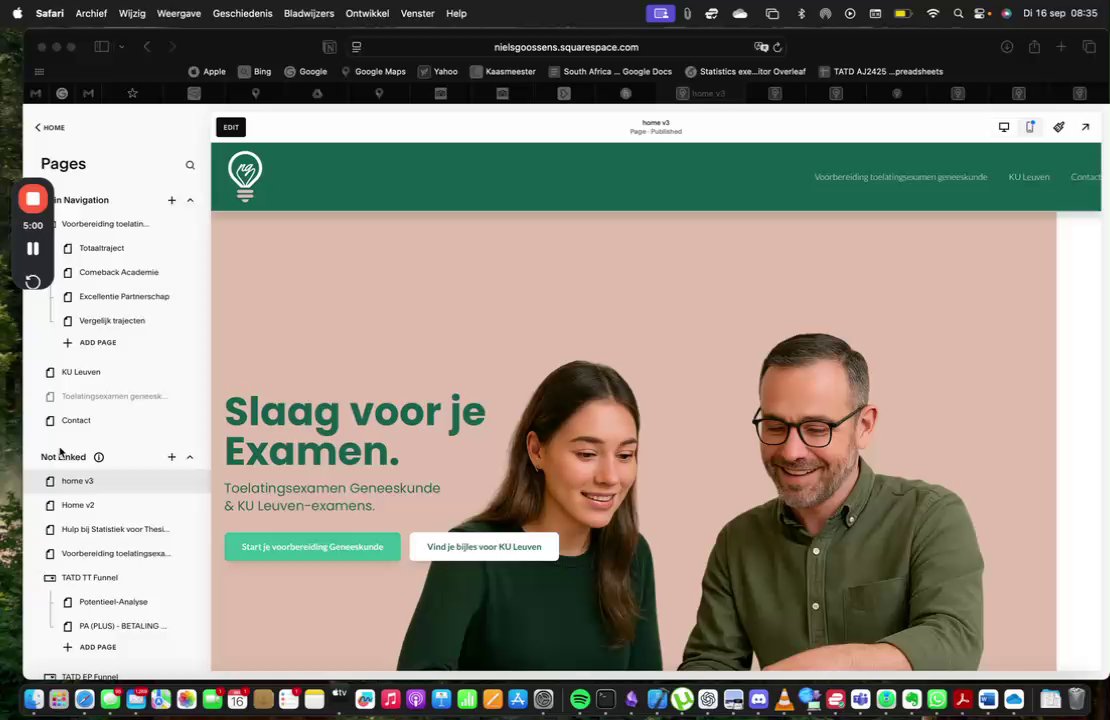Pause the screen recording
Screen dimensions: 1110x720
point(33,248)
